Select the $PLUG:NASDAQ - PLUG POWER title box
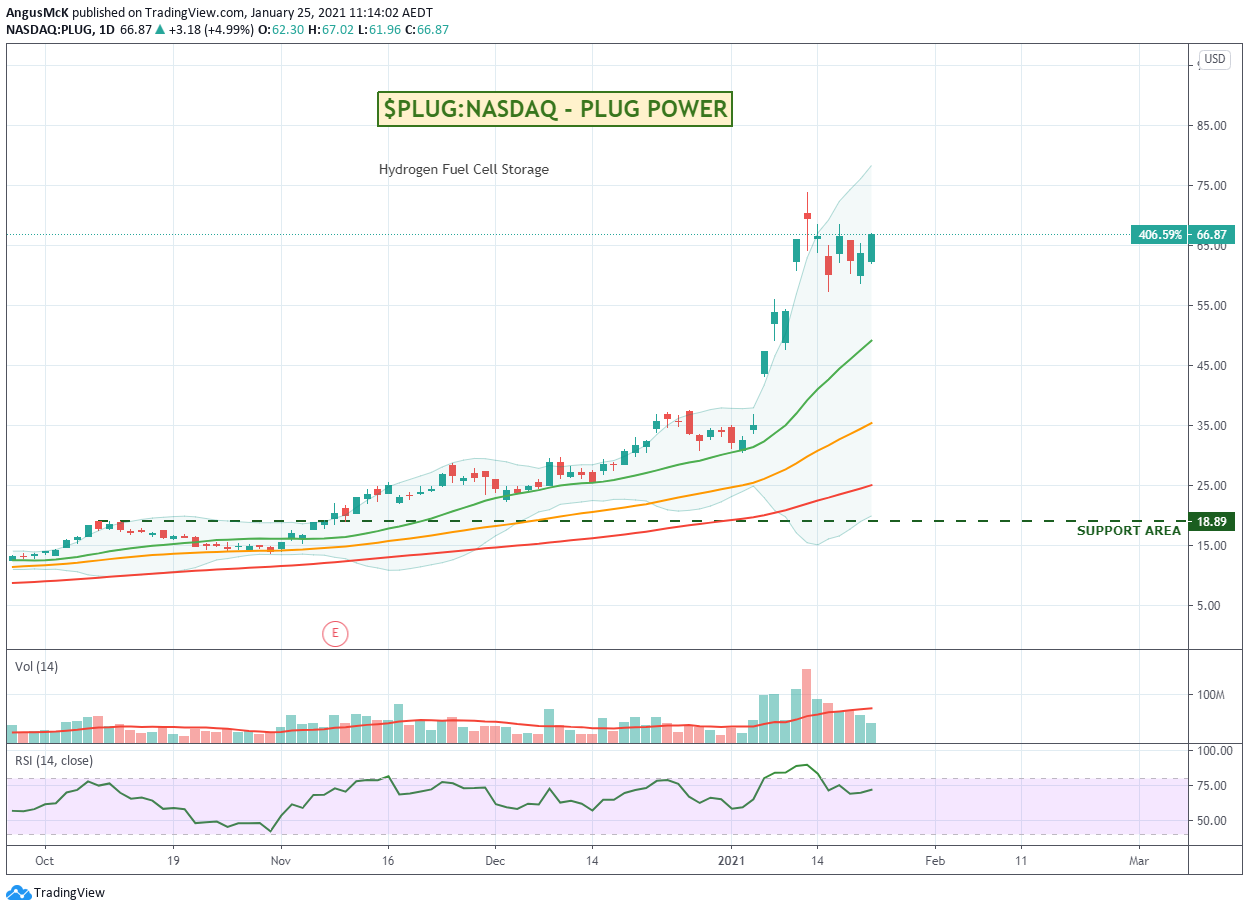Image resolution: width=1249 pixels, height=911 pixels. (x=555, y=109)
